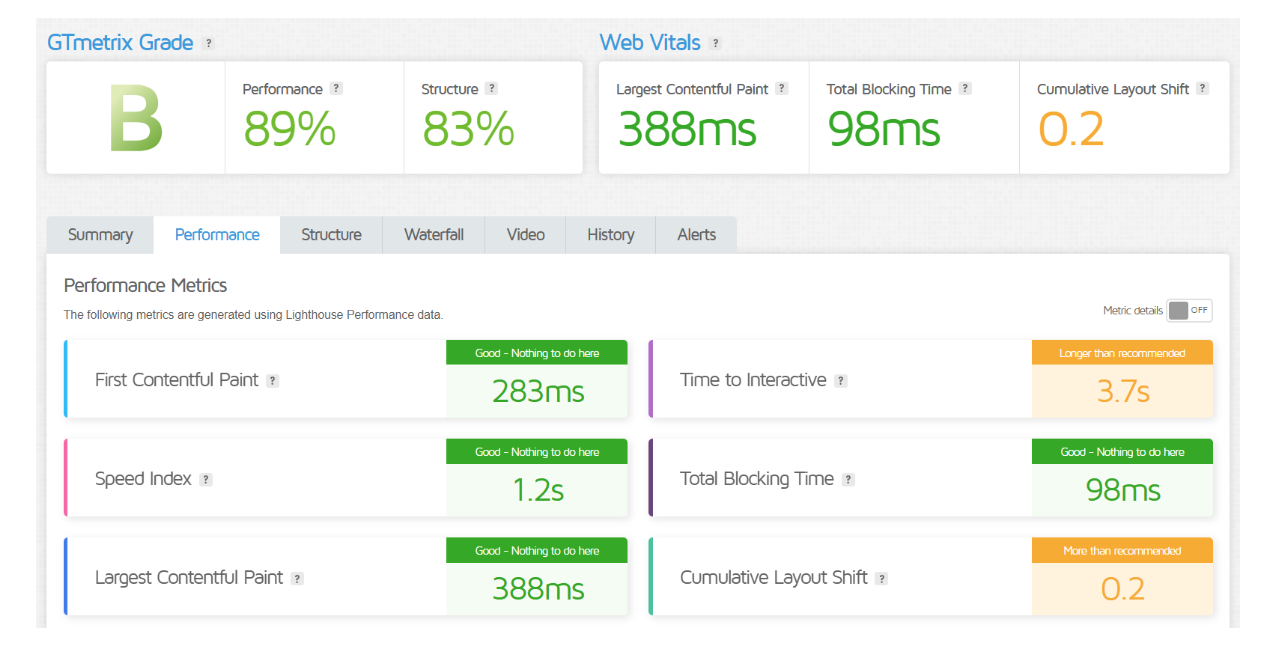Click the 0.2 Cumulative Layout Shift metric value
The width and height of the screenshot is (1280, 670).
(1123, 589)
